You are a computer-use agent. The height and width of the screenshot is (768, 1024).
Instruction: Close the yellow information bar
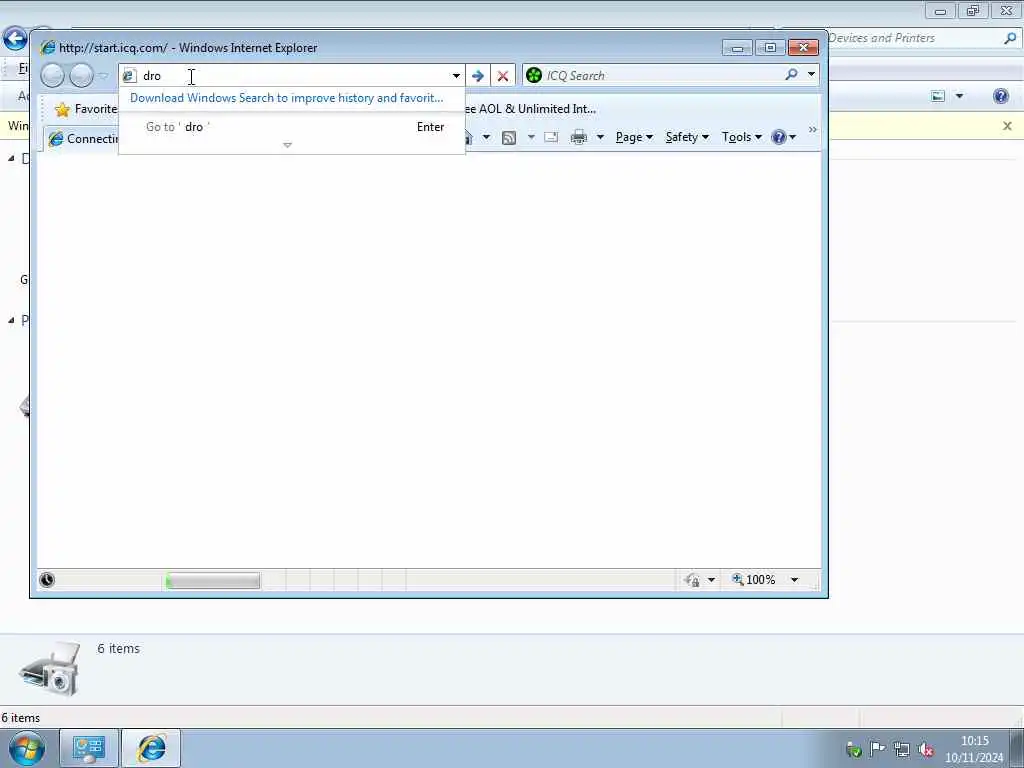click(1007, 126)
